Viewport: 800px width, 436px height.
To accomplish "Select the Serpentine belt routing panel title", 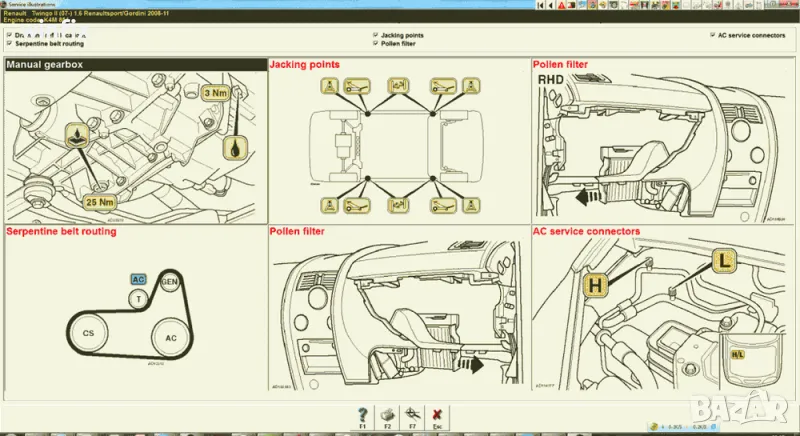I will tap(64, 231).
